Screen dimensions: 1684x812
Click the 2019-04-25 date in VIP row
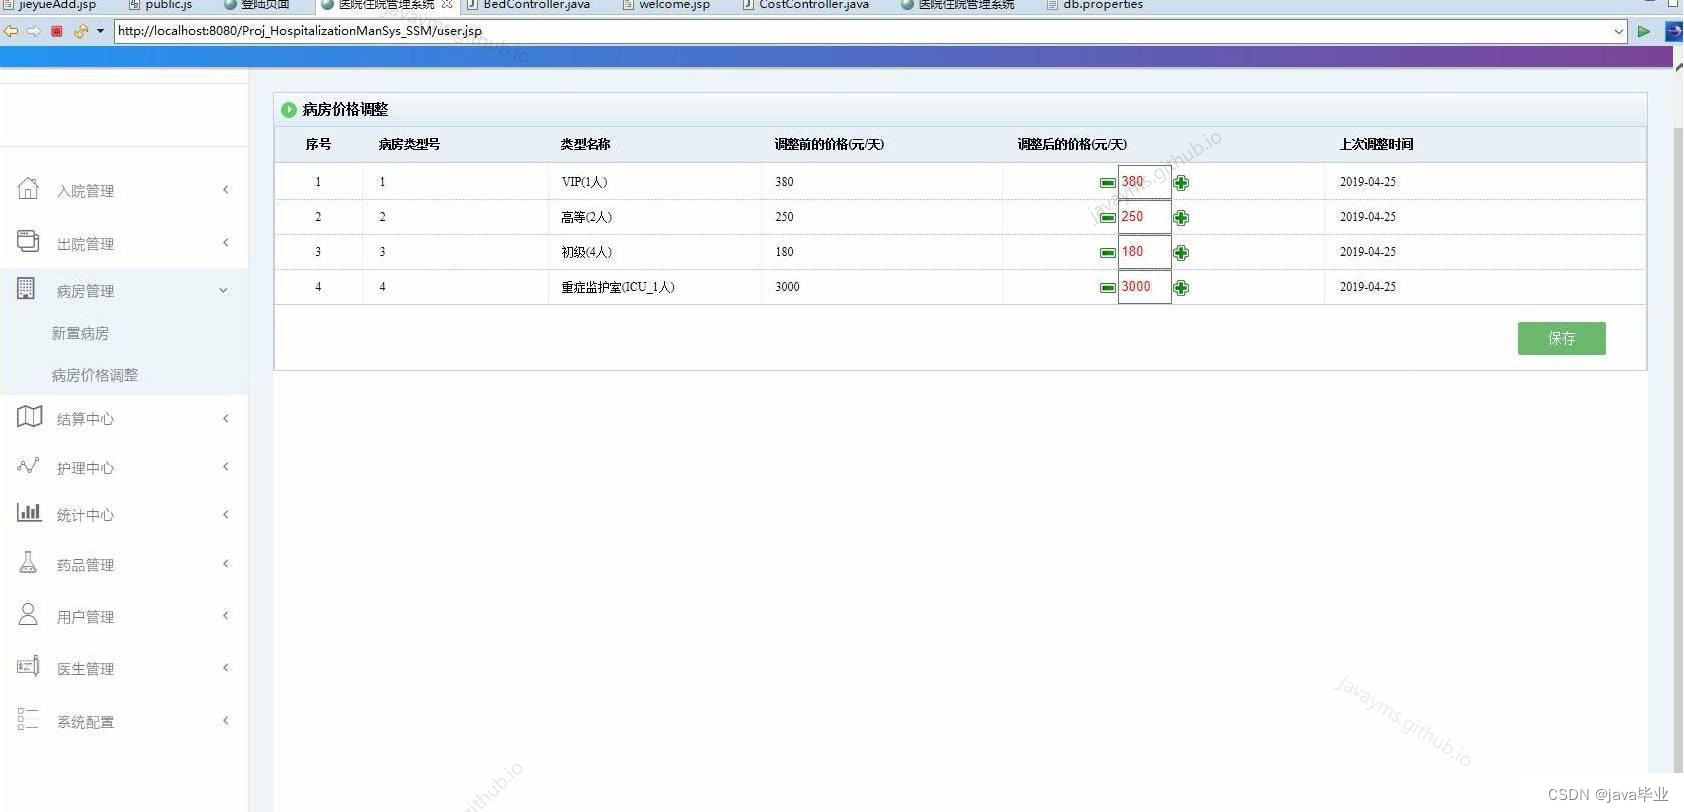pyautogui.click(x=1368, y=182)
